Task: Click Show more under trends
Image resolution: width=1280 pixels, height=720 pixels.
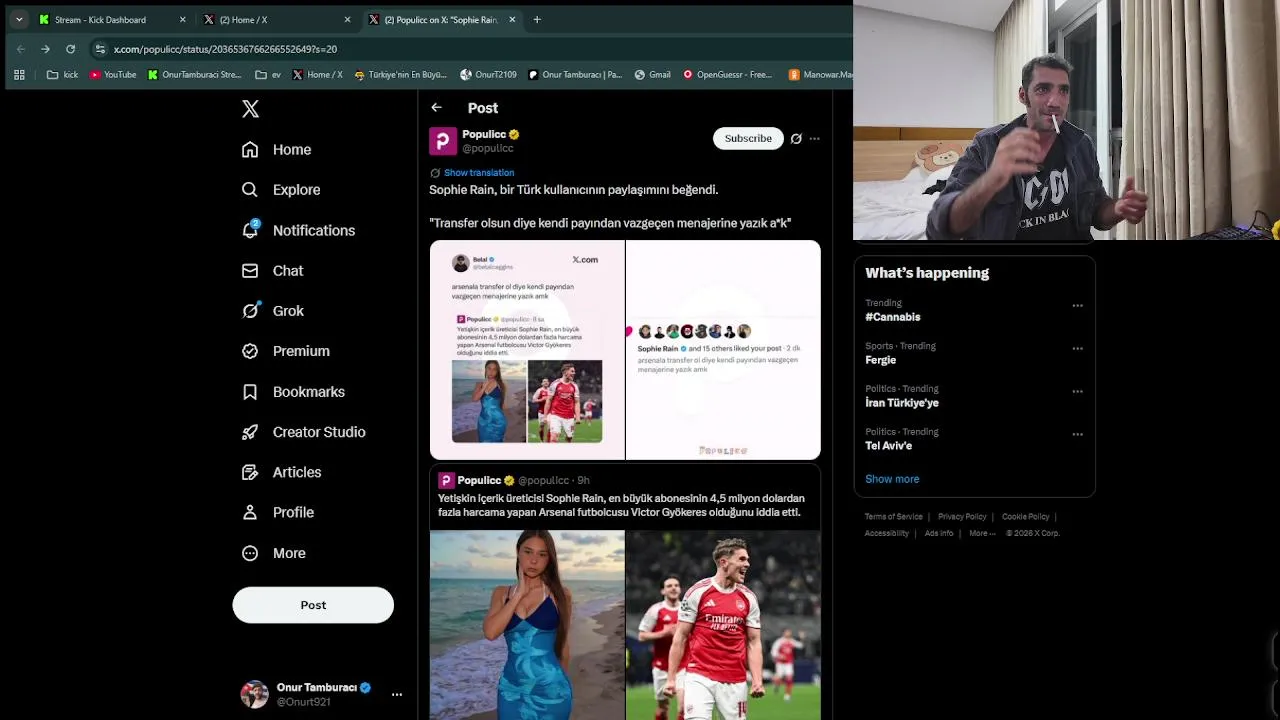Action: [892, 479]
